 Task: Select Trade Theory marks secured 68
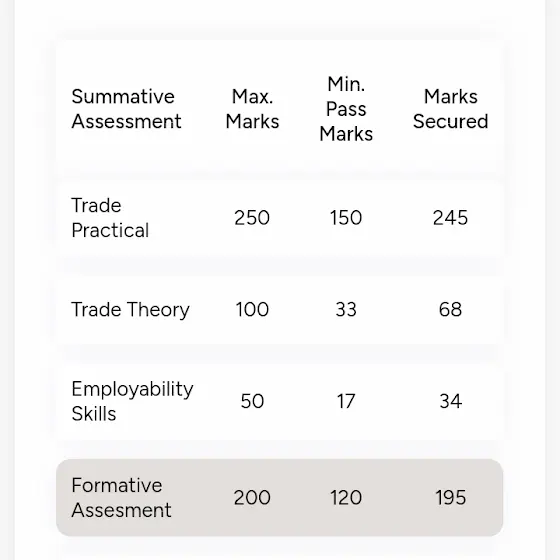pos(450,309)
